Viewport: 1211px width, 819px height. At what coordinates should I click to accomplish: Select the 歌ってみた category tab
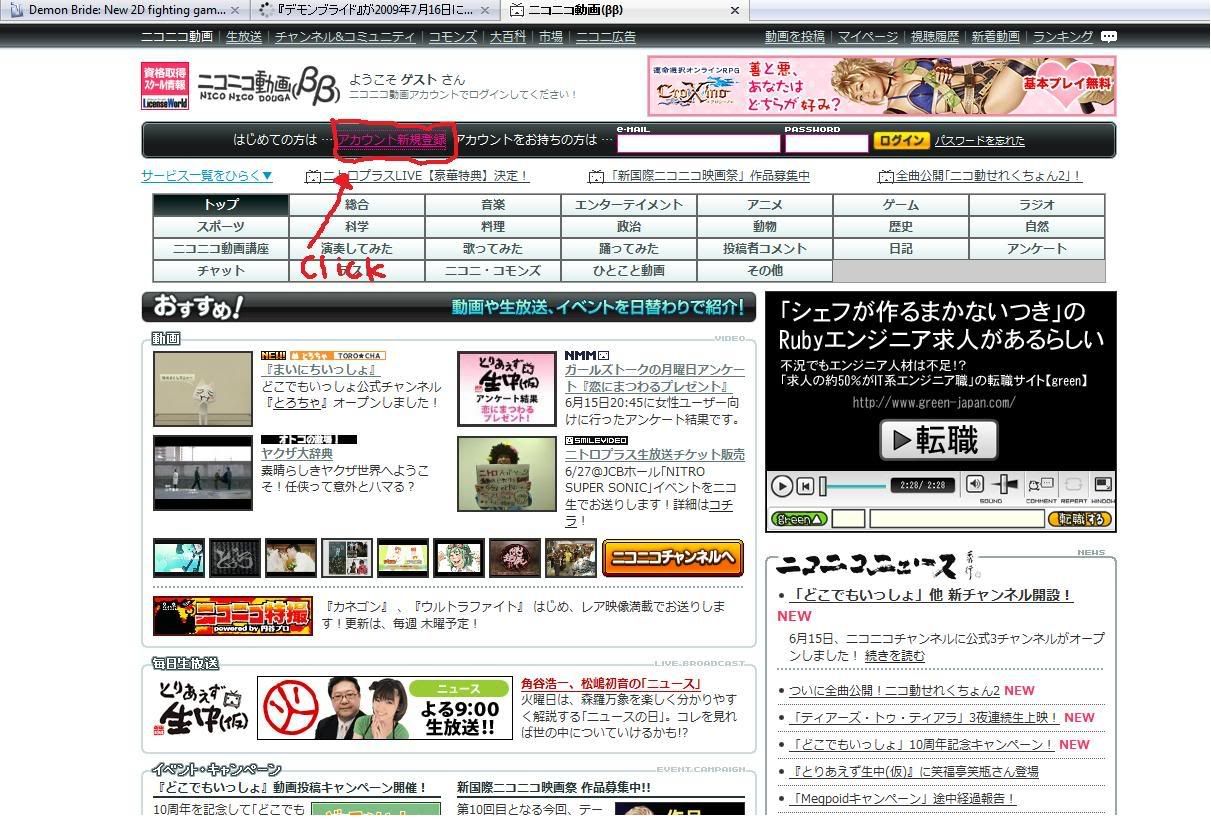coord(493,249)
